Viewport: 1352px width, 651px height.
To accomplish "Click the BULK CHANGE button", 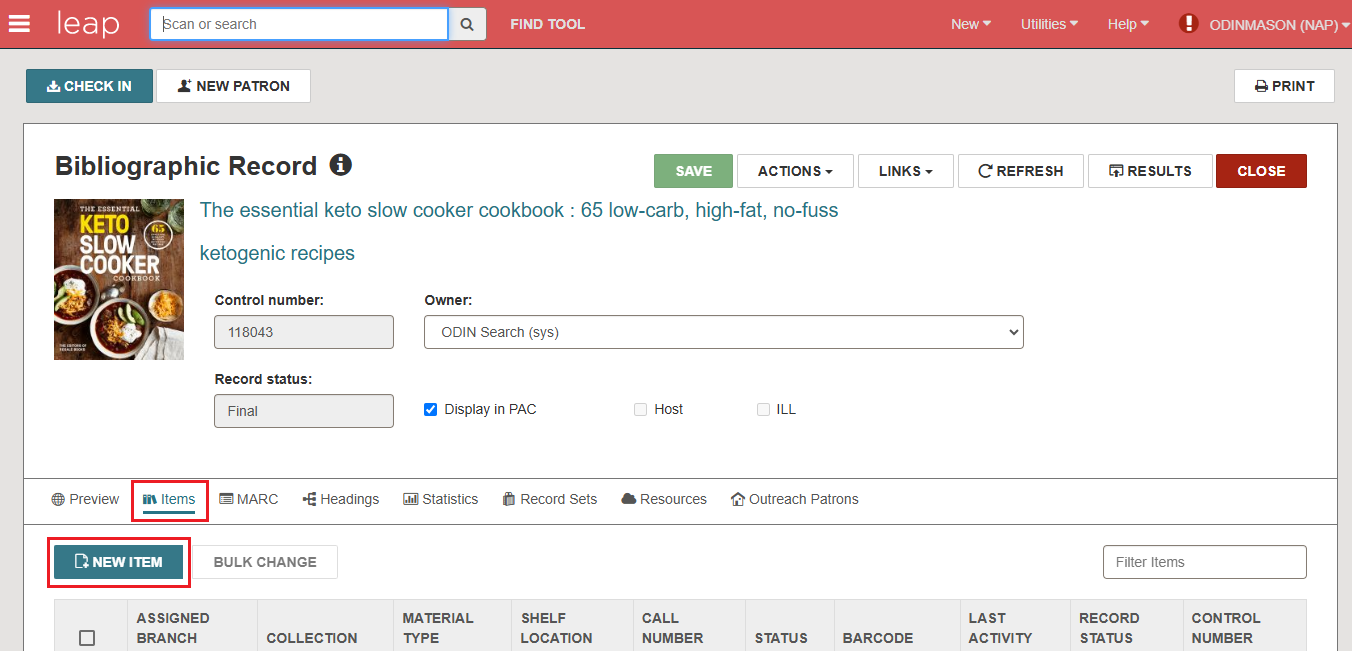I will 265,562.
